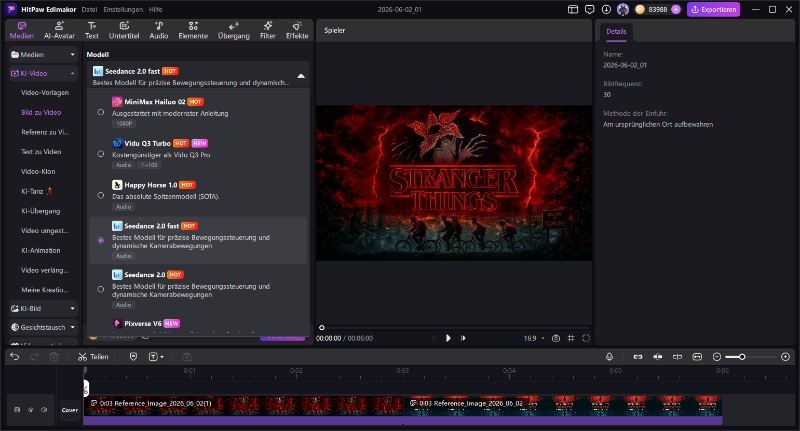The height and width of the screenshot is (431, 800).
Task: Undo the last action
Action: pyautogui.click(x=15, y=357)
